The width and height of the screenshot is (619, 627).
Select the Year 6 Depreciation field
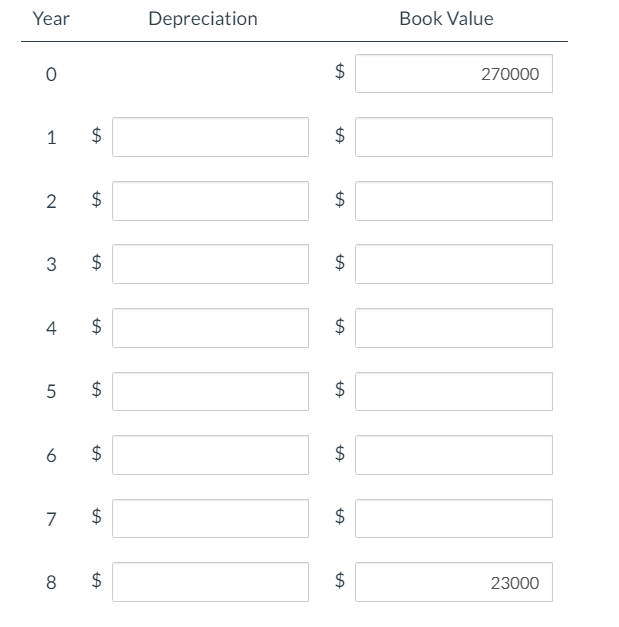(210, 455)
